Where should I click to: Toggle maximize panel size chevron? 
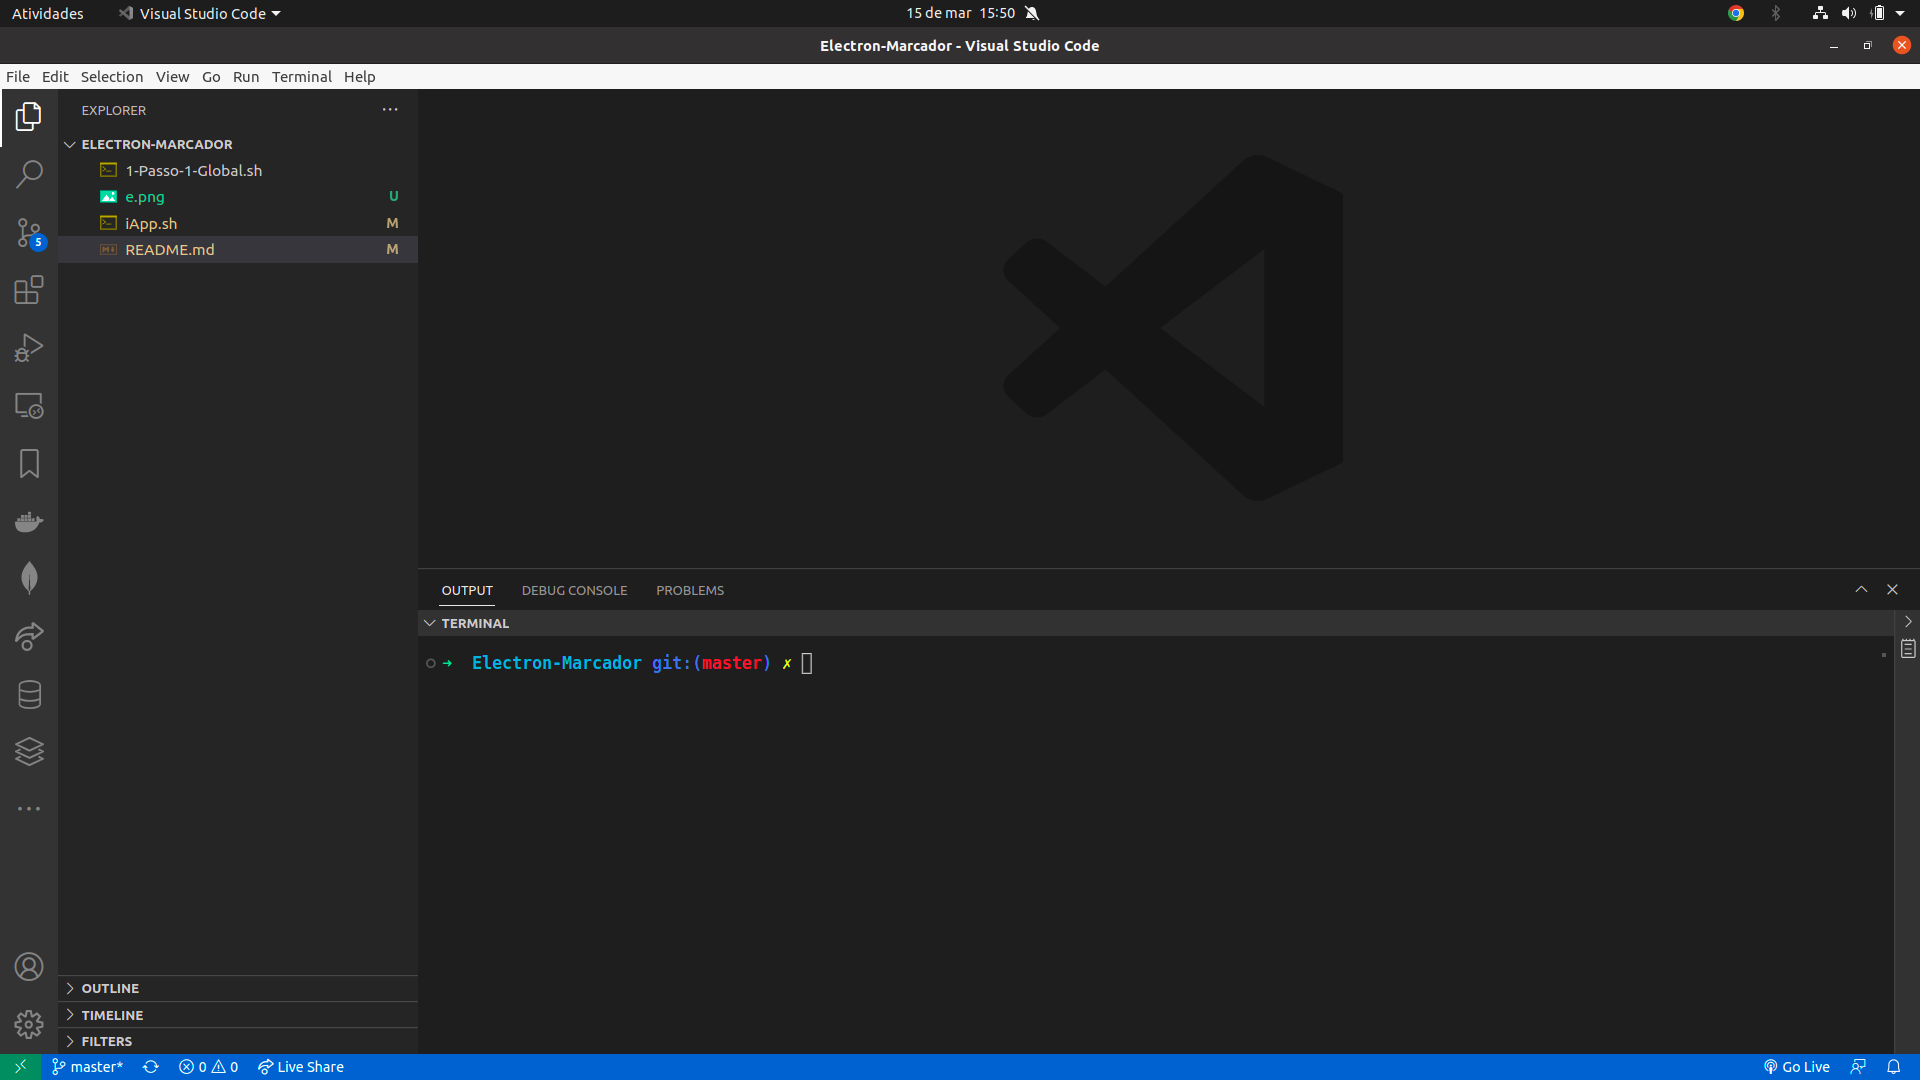click(1861, 590)
